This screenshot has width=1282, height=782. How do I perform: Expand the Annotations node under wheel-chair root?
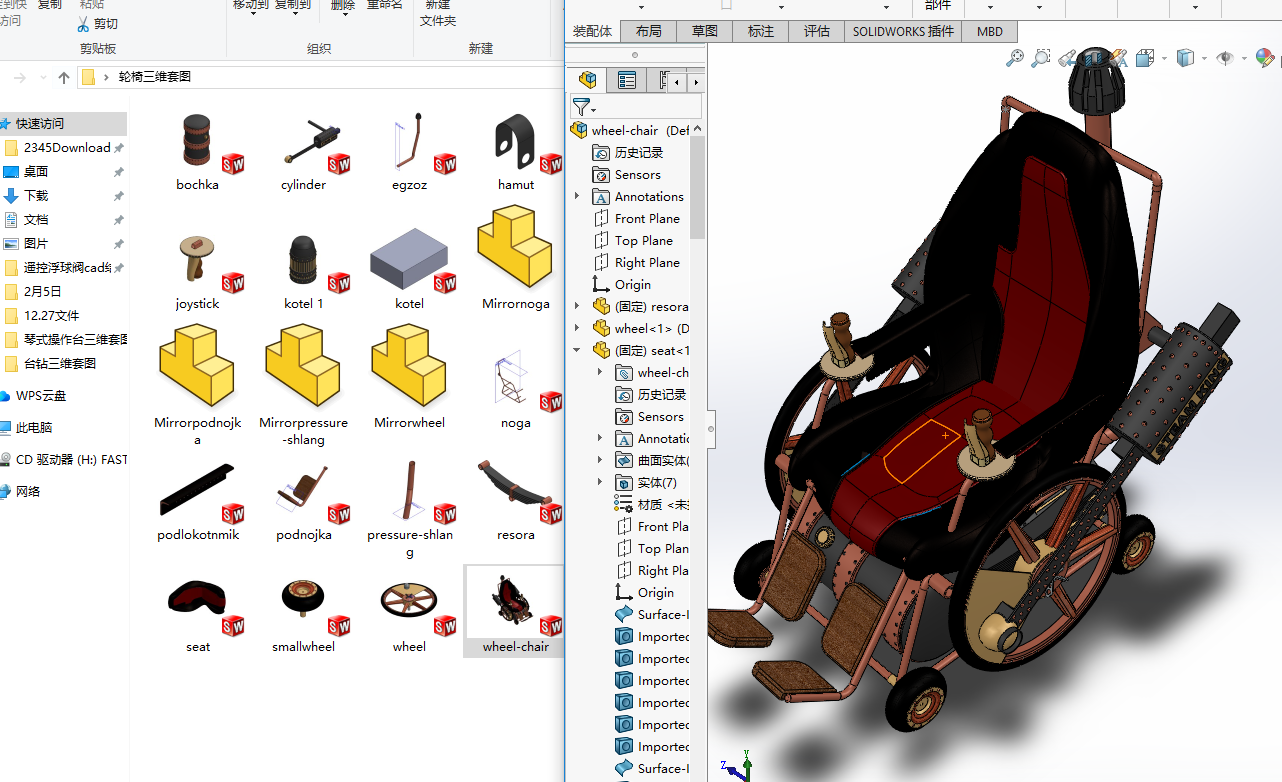(x=577, y=196)
